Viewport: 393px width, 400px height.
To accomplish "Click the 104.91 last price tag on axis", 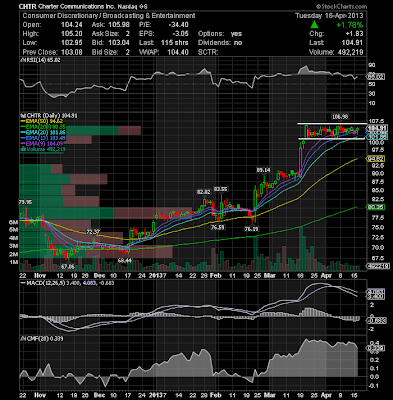I will 376,128.
